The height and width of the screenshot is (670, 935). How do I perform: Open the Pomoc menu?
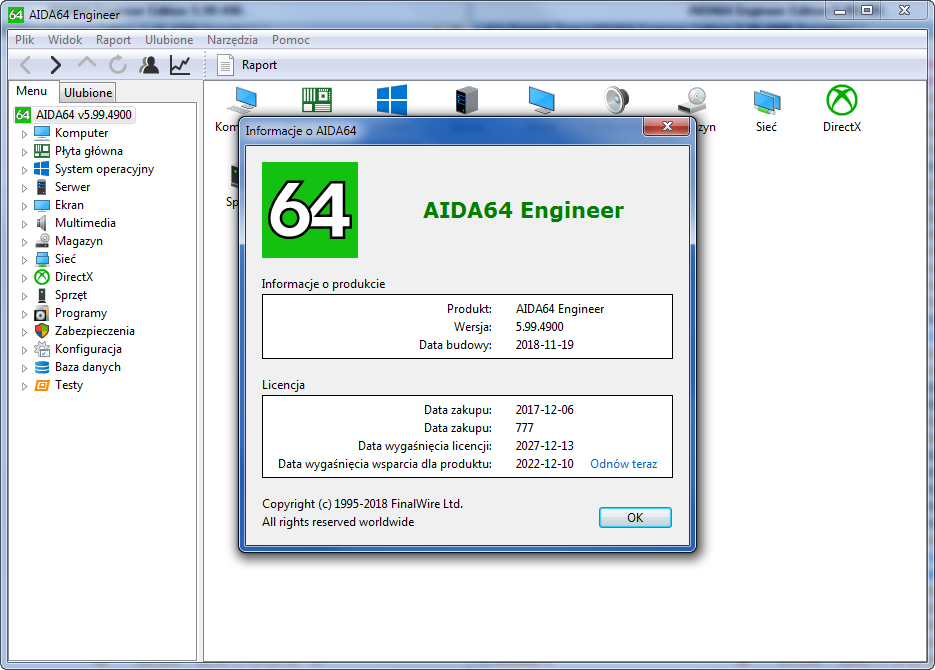click(x=290, y=40)
